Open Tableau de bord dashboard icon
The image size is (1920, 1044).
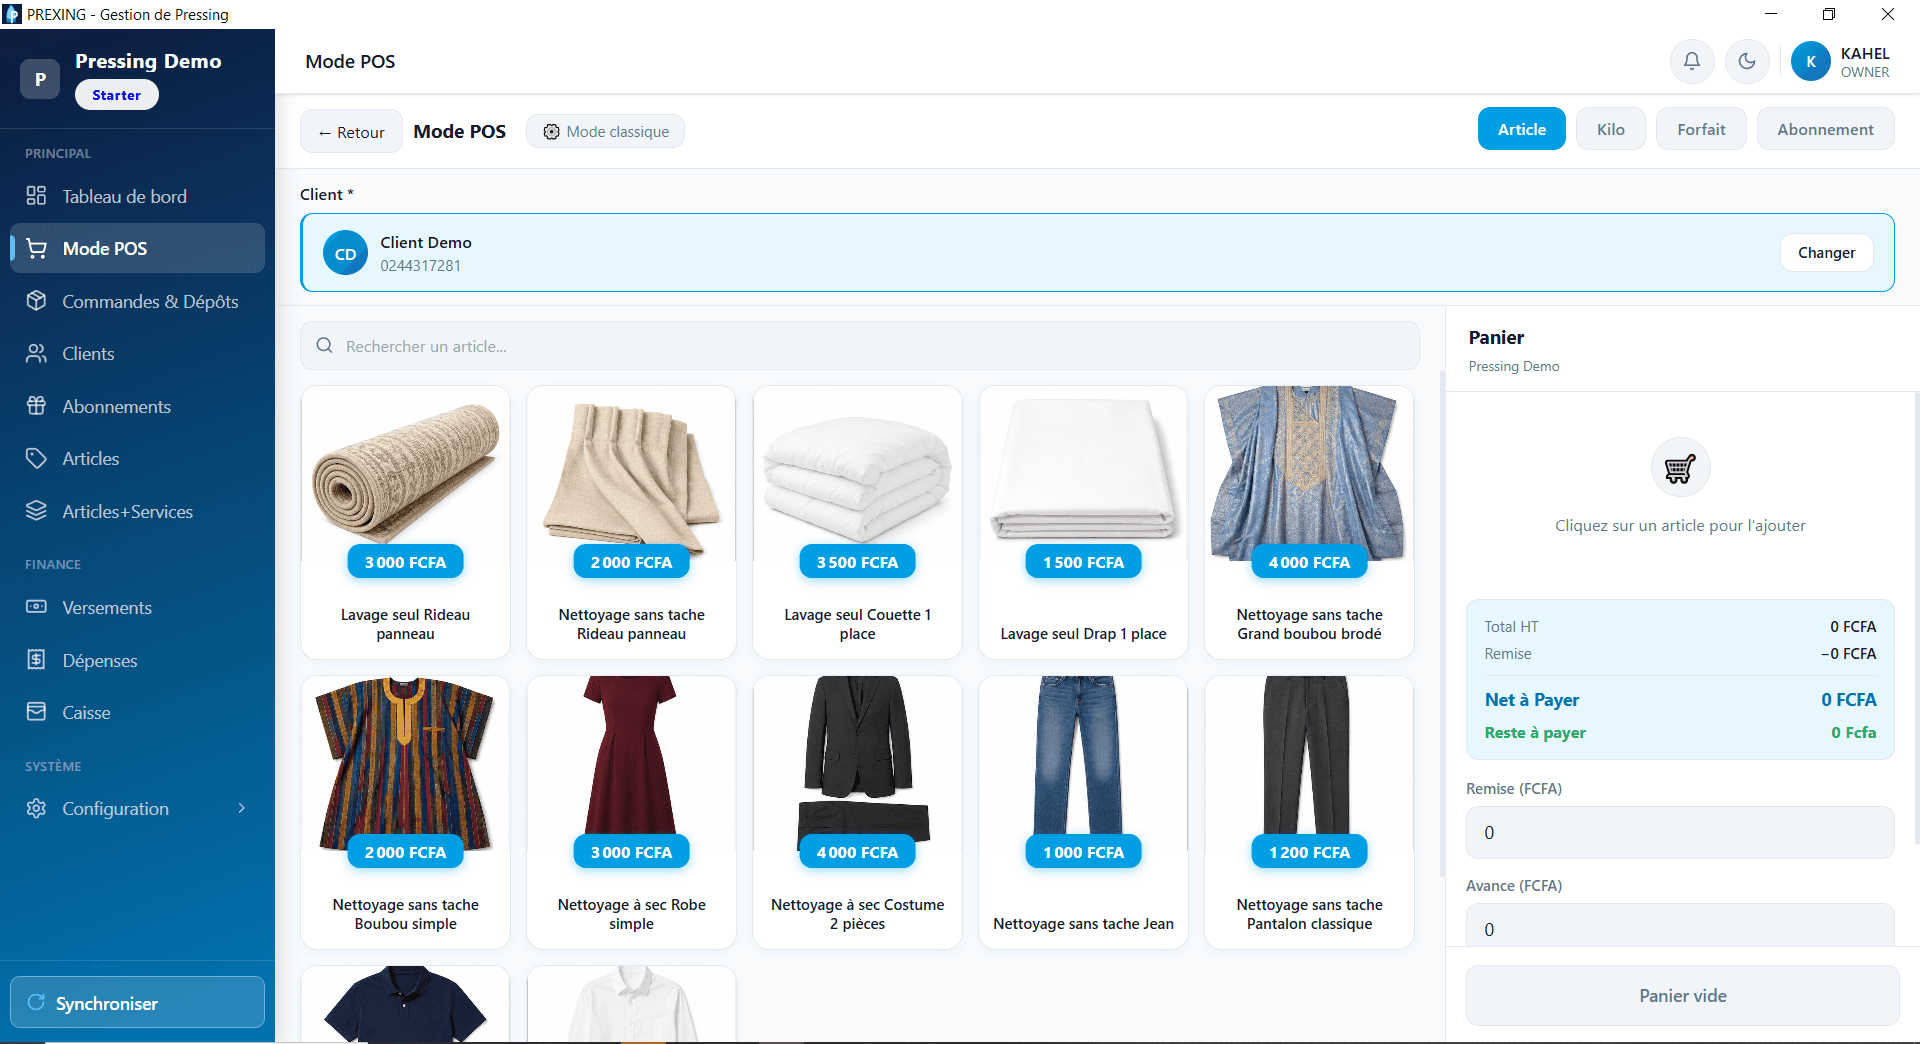(36, 196)
